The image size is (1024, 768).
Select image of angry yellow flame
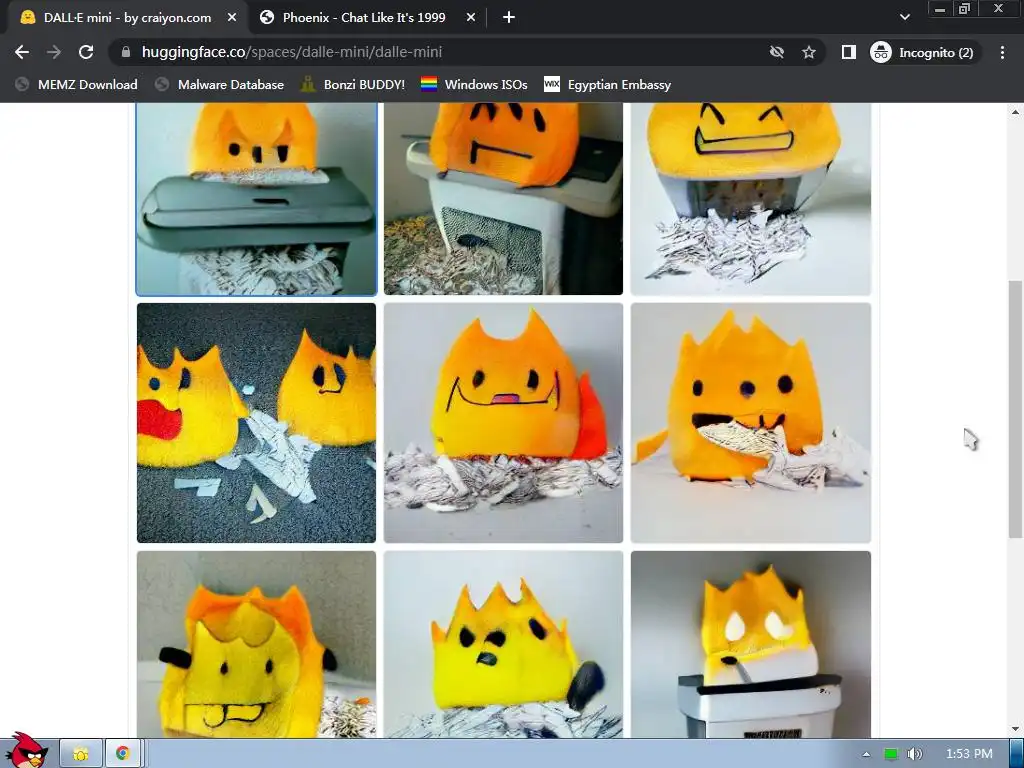click(x=503, y=645)
